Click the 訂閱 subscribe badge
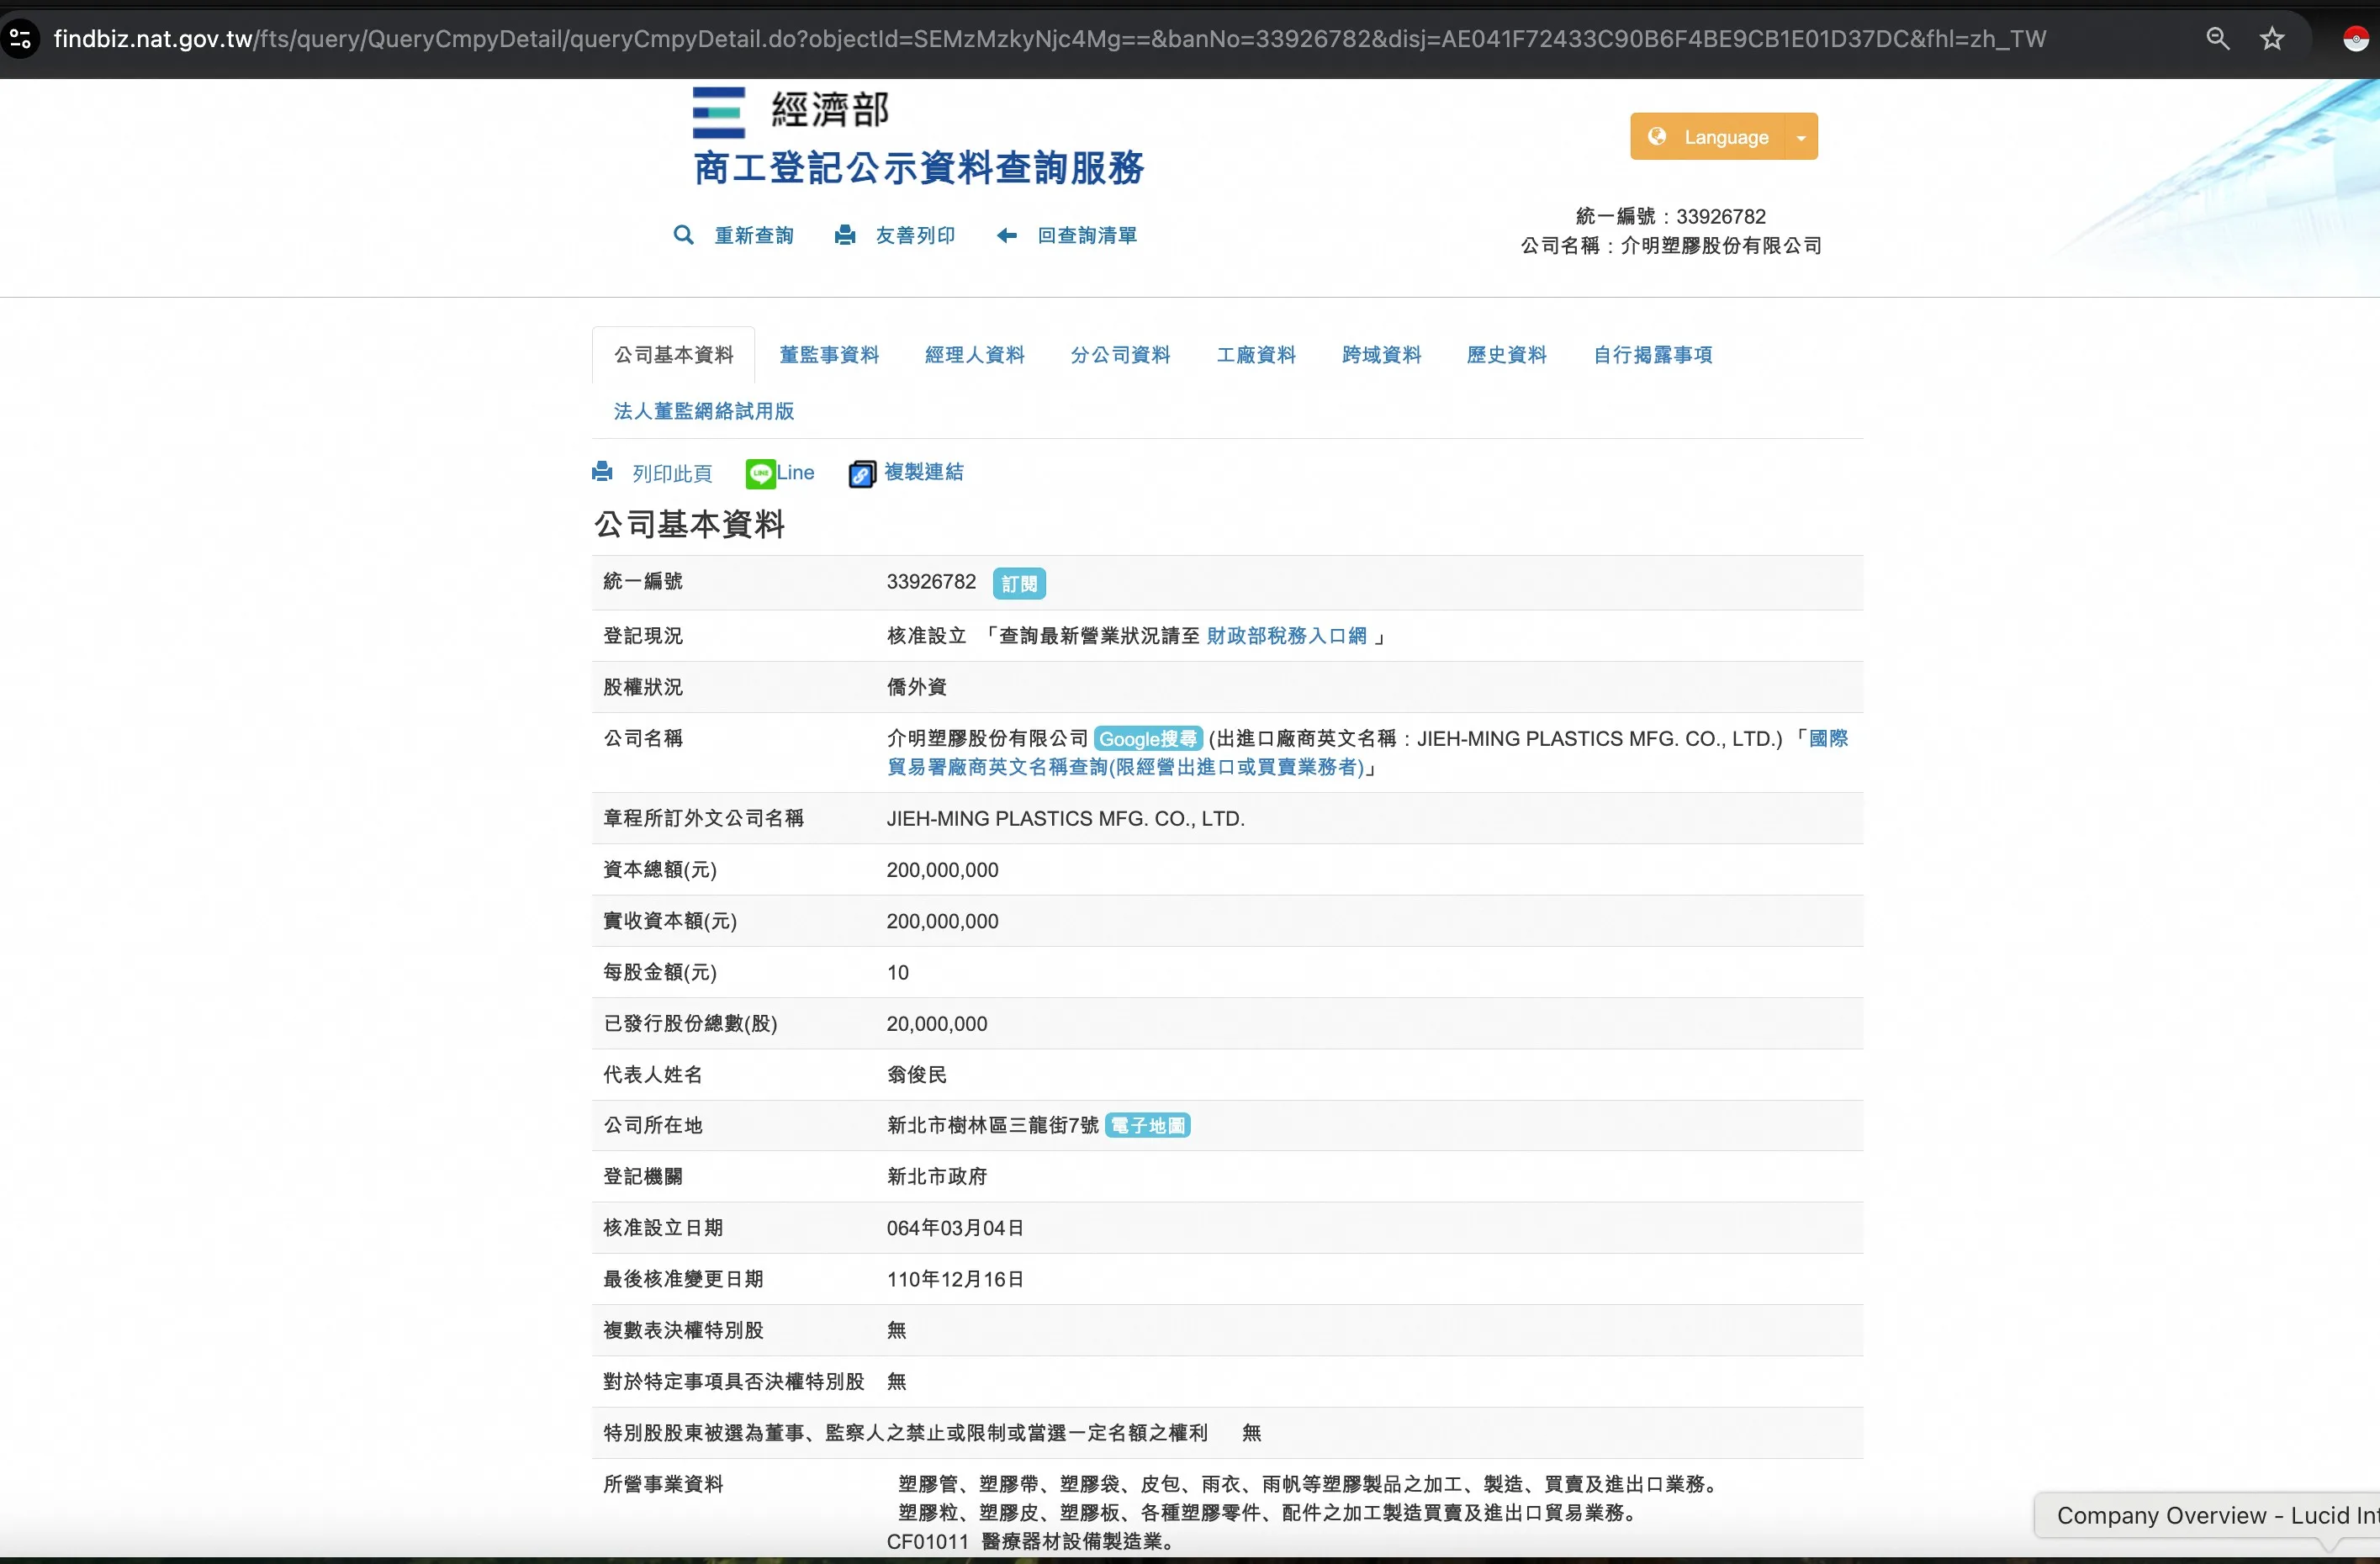Screen dimensions: 2380x1564 point(1019,583)
